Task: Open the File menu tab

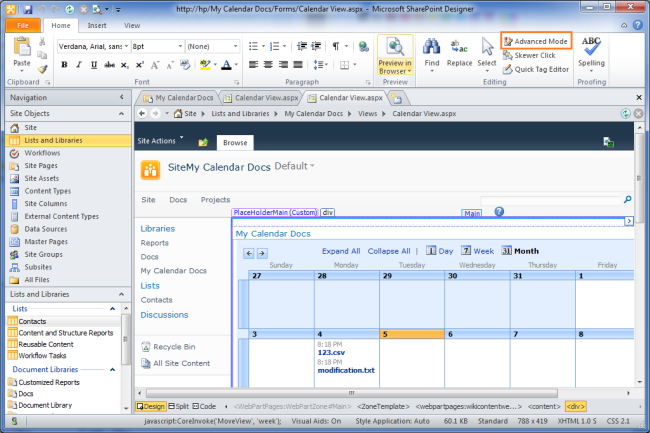Action: coord(23,25)
